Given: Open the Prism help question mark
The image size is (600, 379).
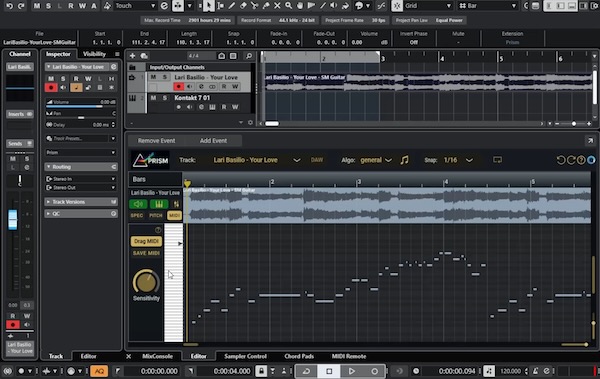Looking at the screenshot, I should coord(581,160).
